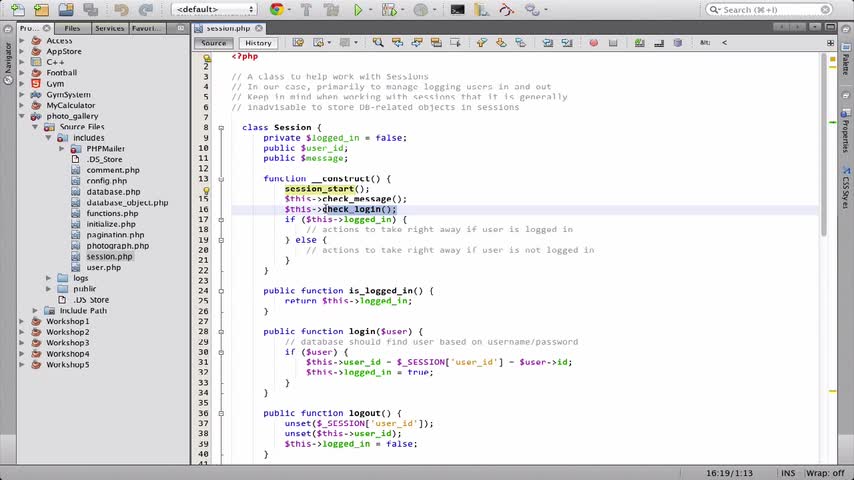Viewport: 854px width, 480px height.
Task: Click the Build Project hammer icon
Action: pos(306,9)
